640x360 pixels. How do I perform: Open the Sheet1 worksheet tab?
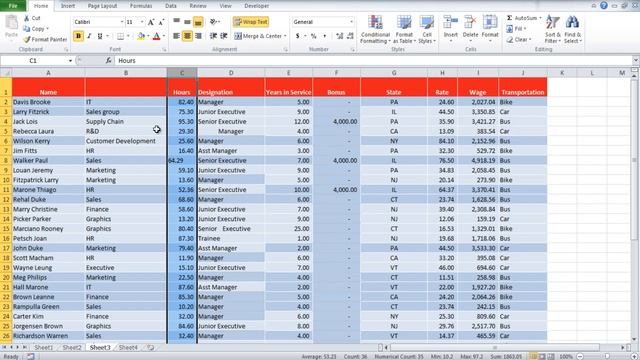point(43,347)
